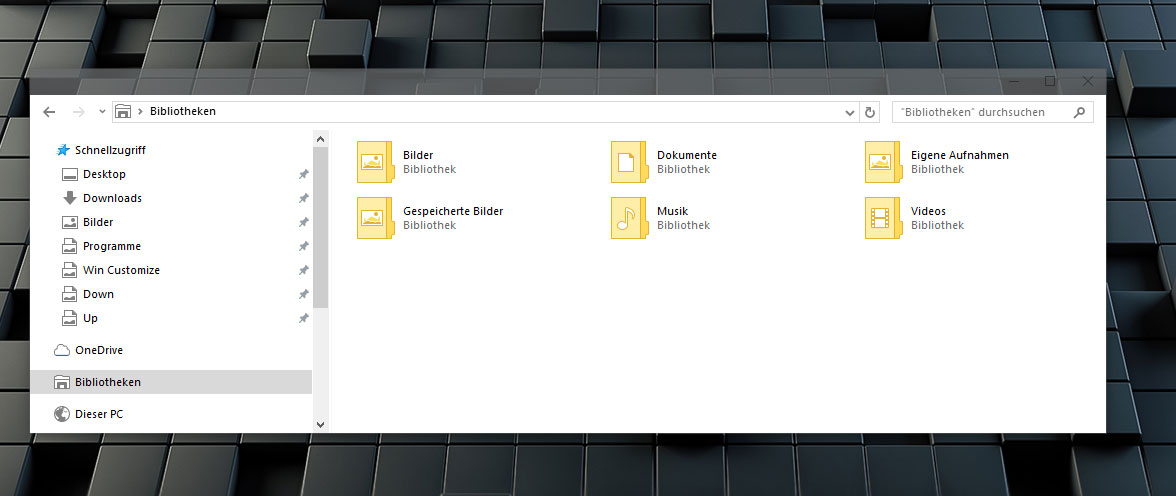Click the navigation pane scroll up arrow

(321, 139)
